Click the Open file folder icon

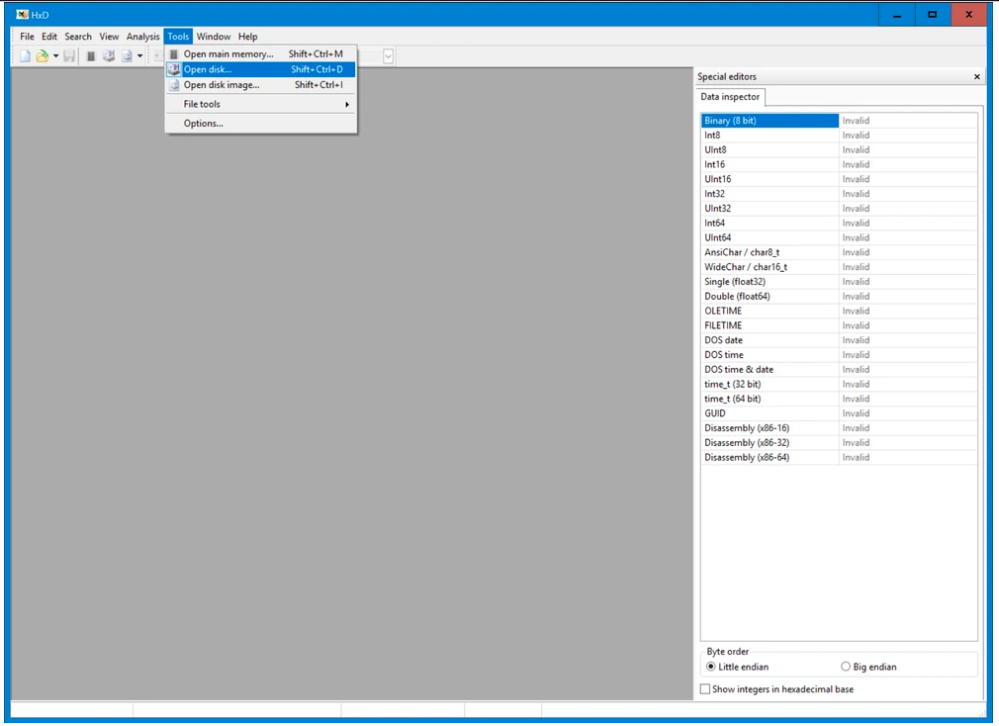(x=41, y=56)
